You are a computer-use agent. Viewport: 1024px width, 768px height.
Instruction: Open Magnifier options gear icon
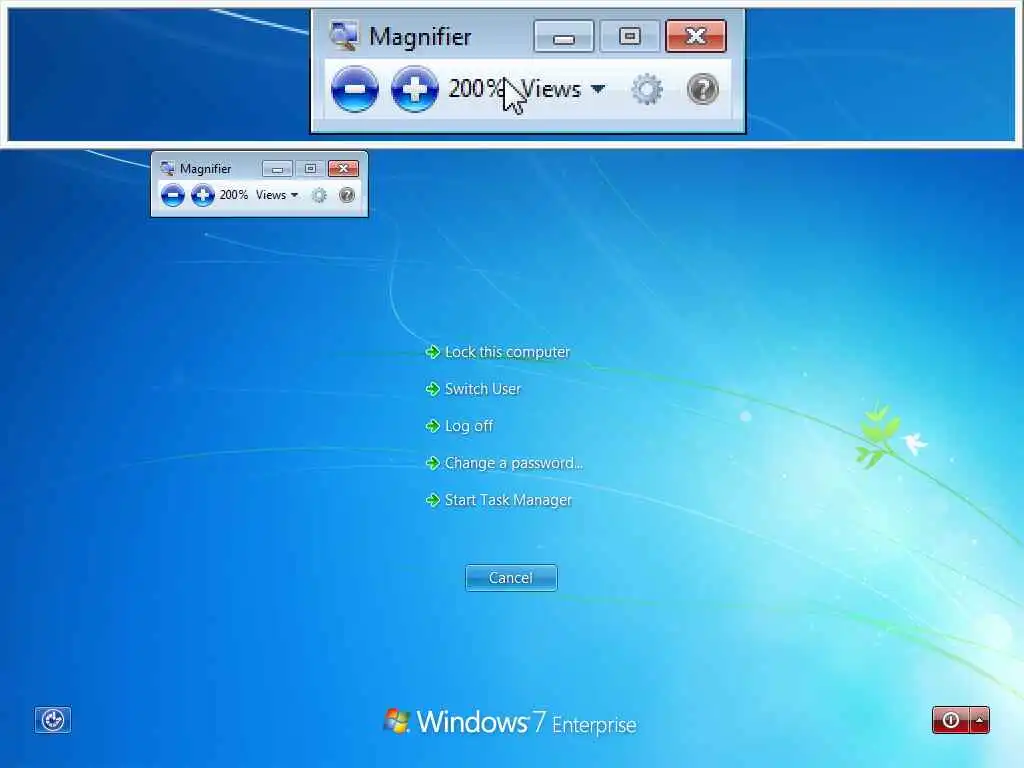(319, 195)
